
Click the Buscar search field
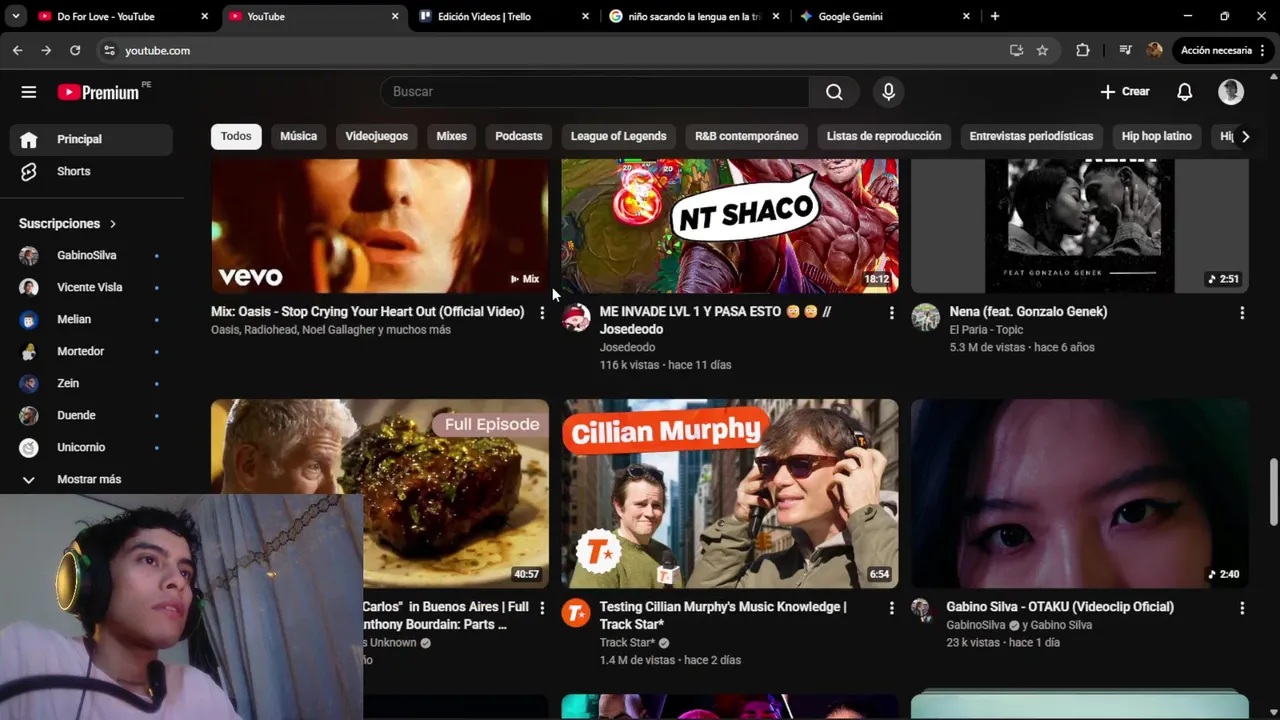(x=595, y=92)
